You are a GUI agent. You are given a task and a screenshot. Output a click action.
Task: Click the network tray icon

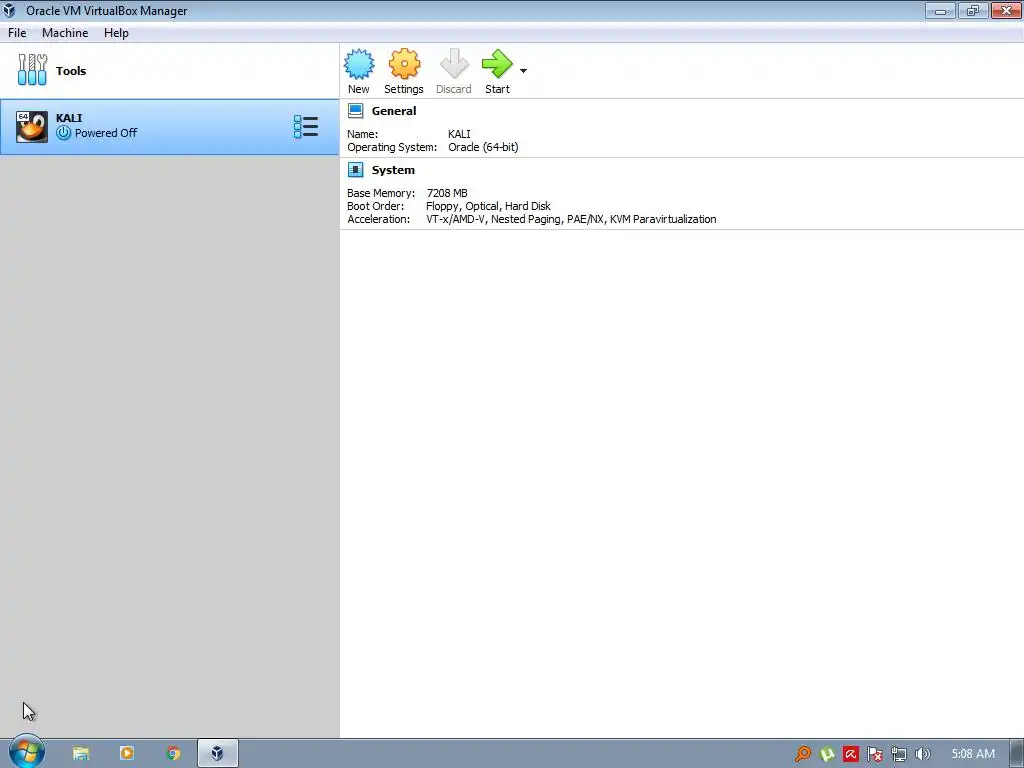[x=899, y=754]
